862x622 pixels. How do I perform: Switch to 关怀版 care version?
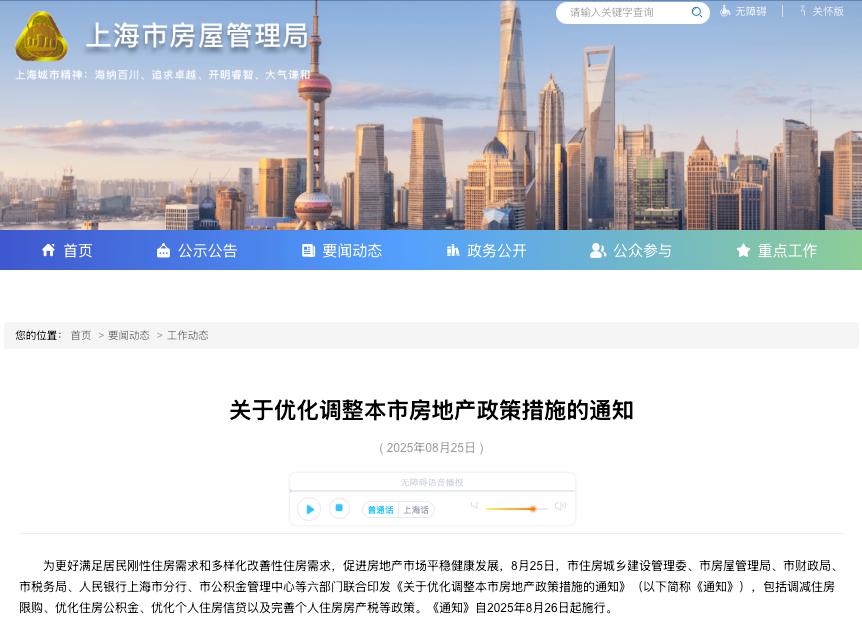click(822, 11)
